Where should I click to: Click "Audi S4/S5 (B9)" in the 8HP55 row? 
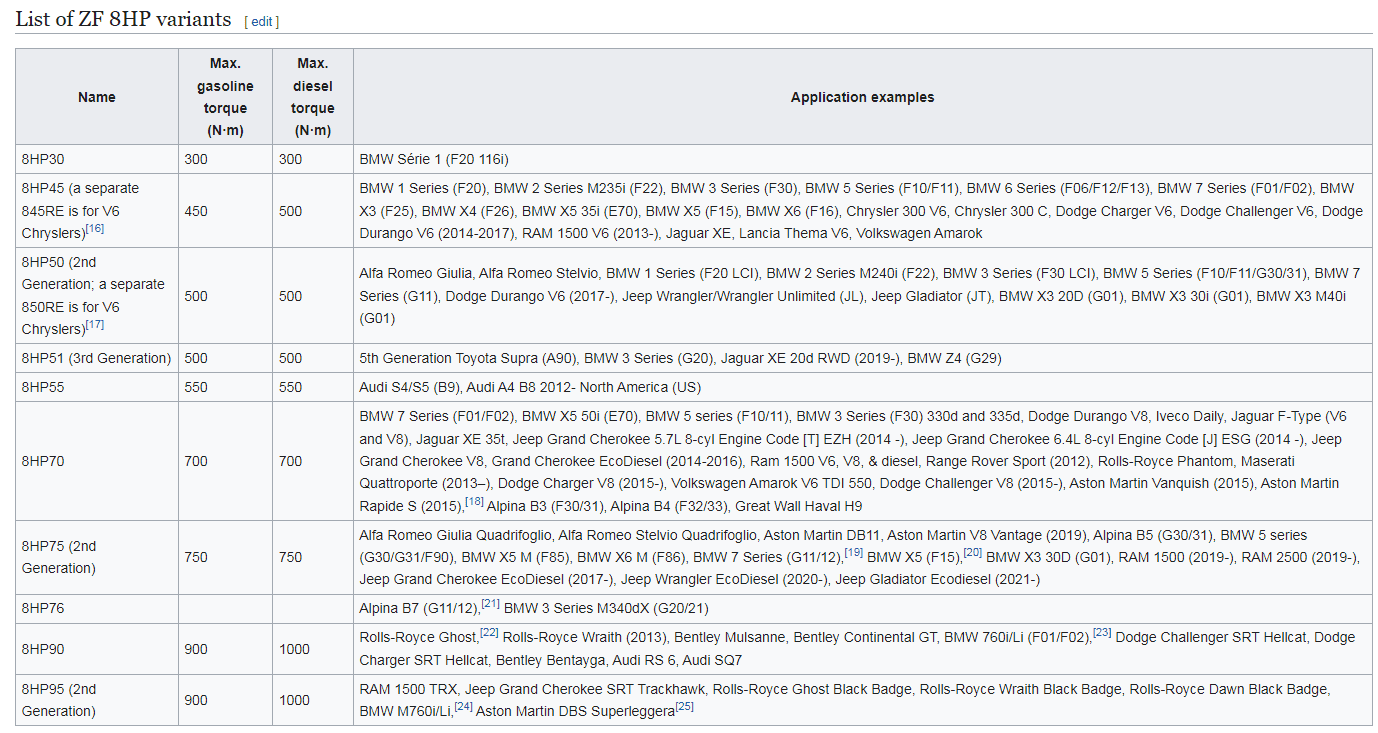point(411,387)
